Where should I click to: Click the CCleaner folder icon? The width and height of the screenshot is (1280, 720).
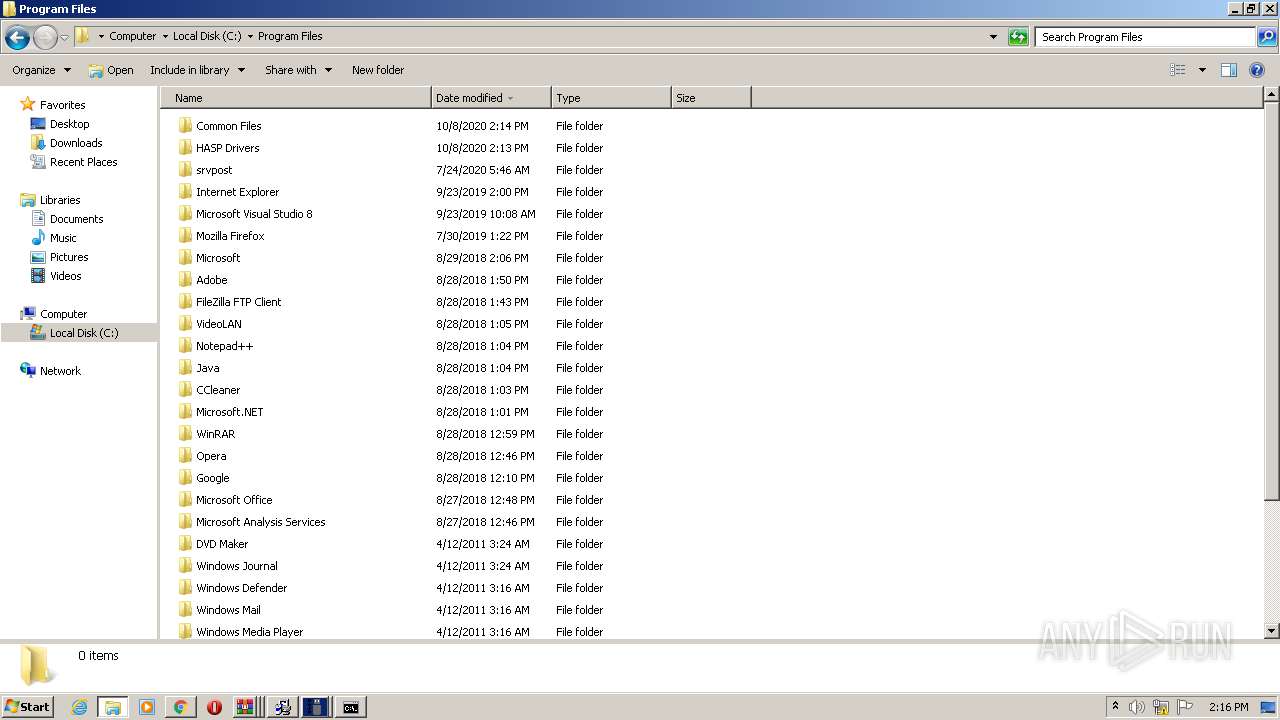point(186,390)
